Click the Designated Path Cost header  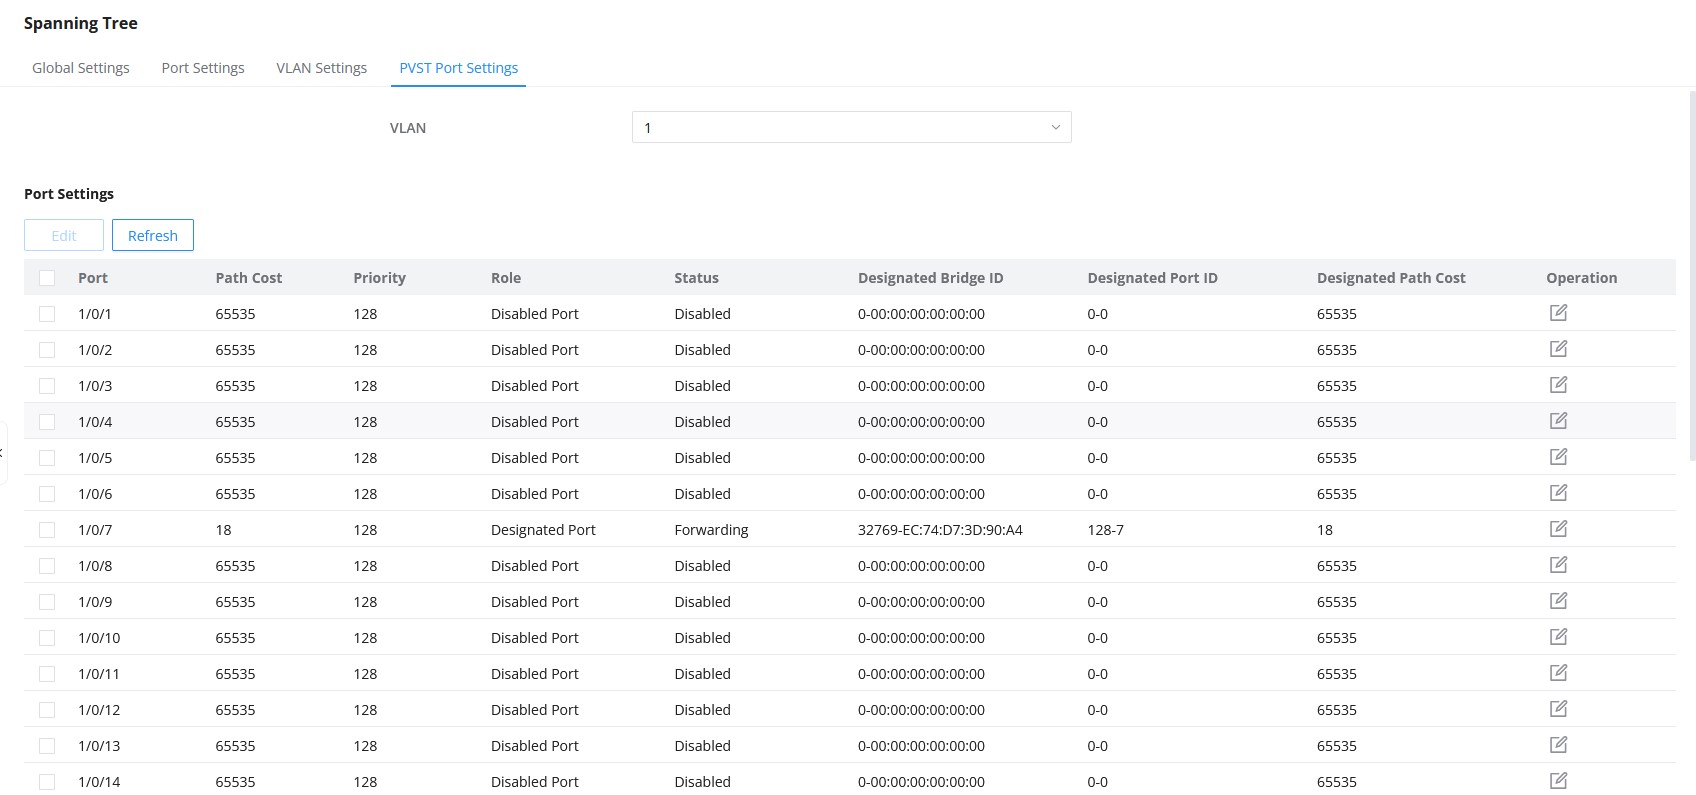click(x=1391, y=278)
